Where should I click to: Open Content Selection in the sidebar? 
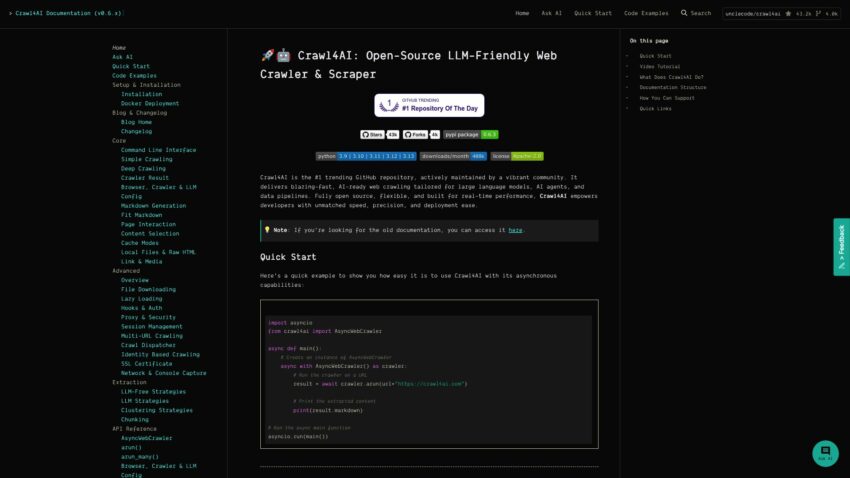(x=150, y=234)
